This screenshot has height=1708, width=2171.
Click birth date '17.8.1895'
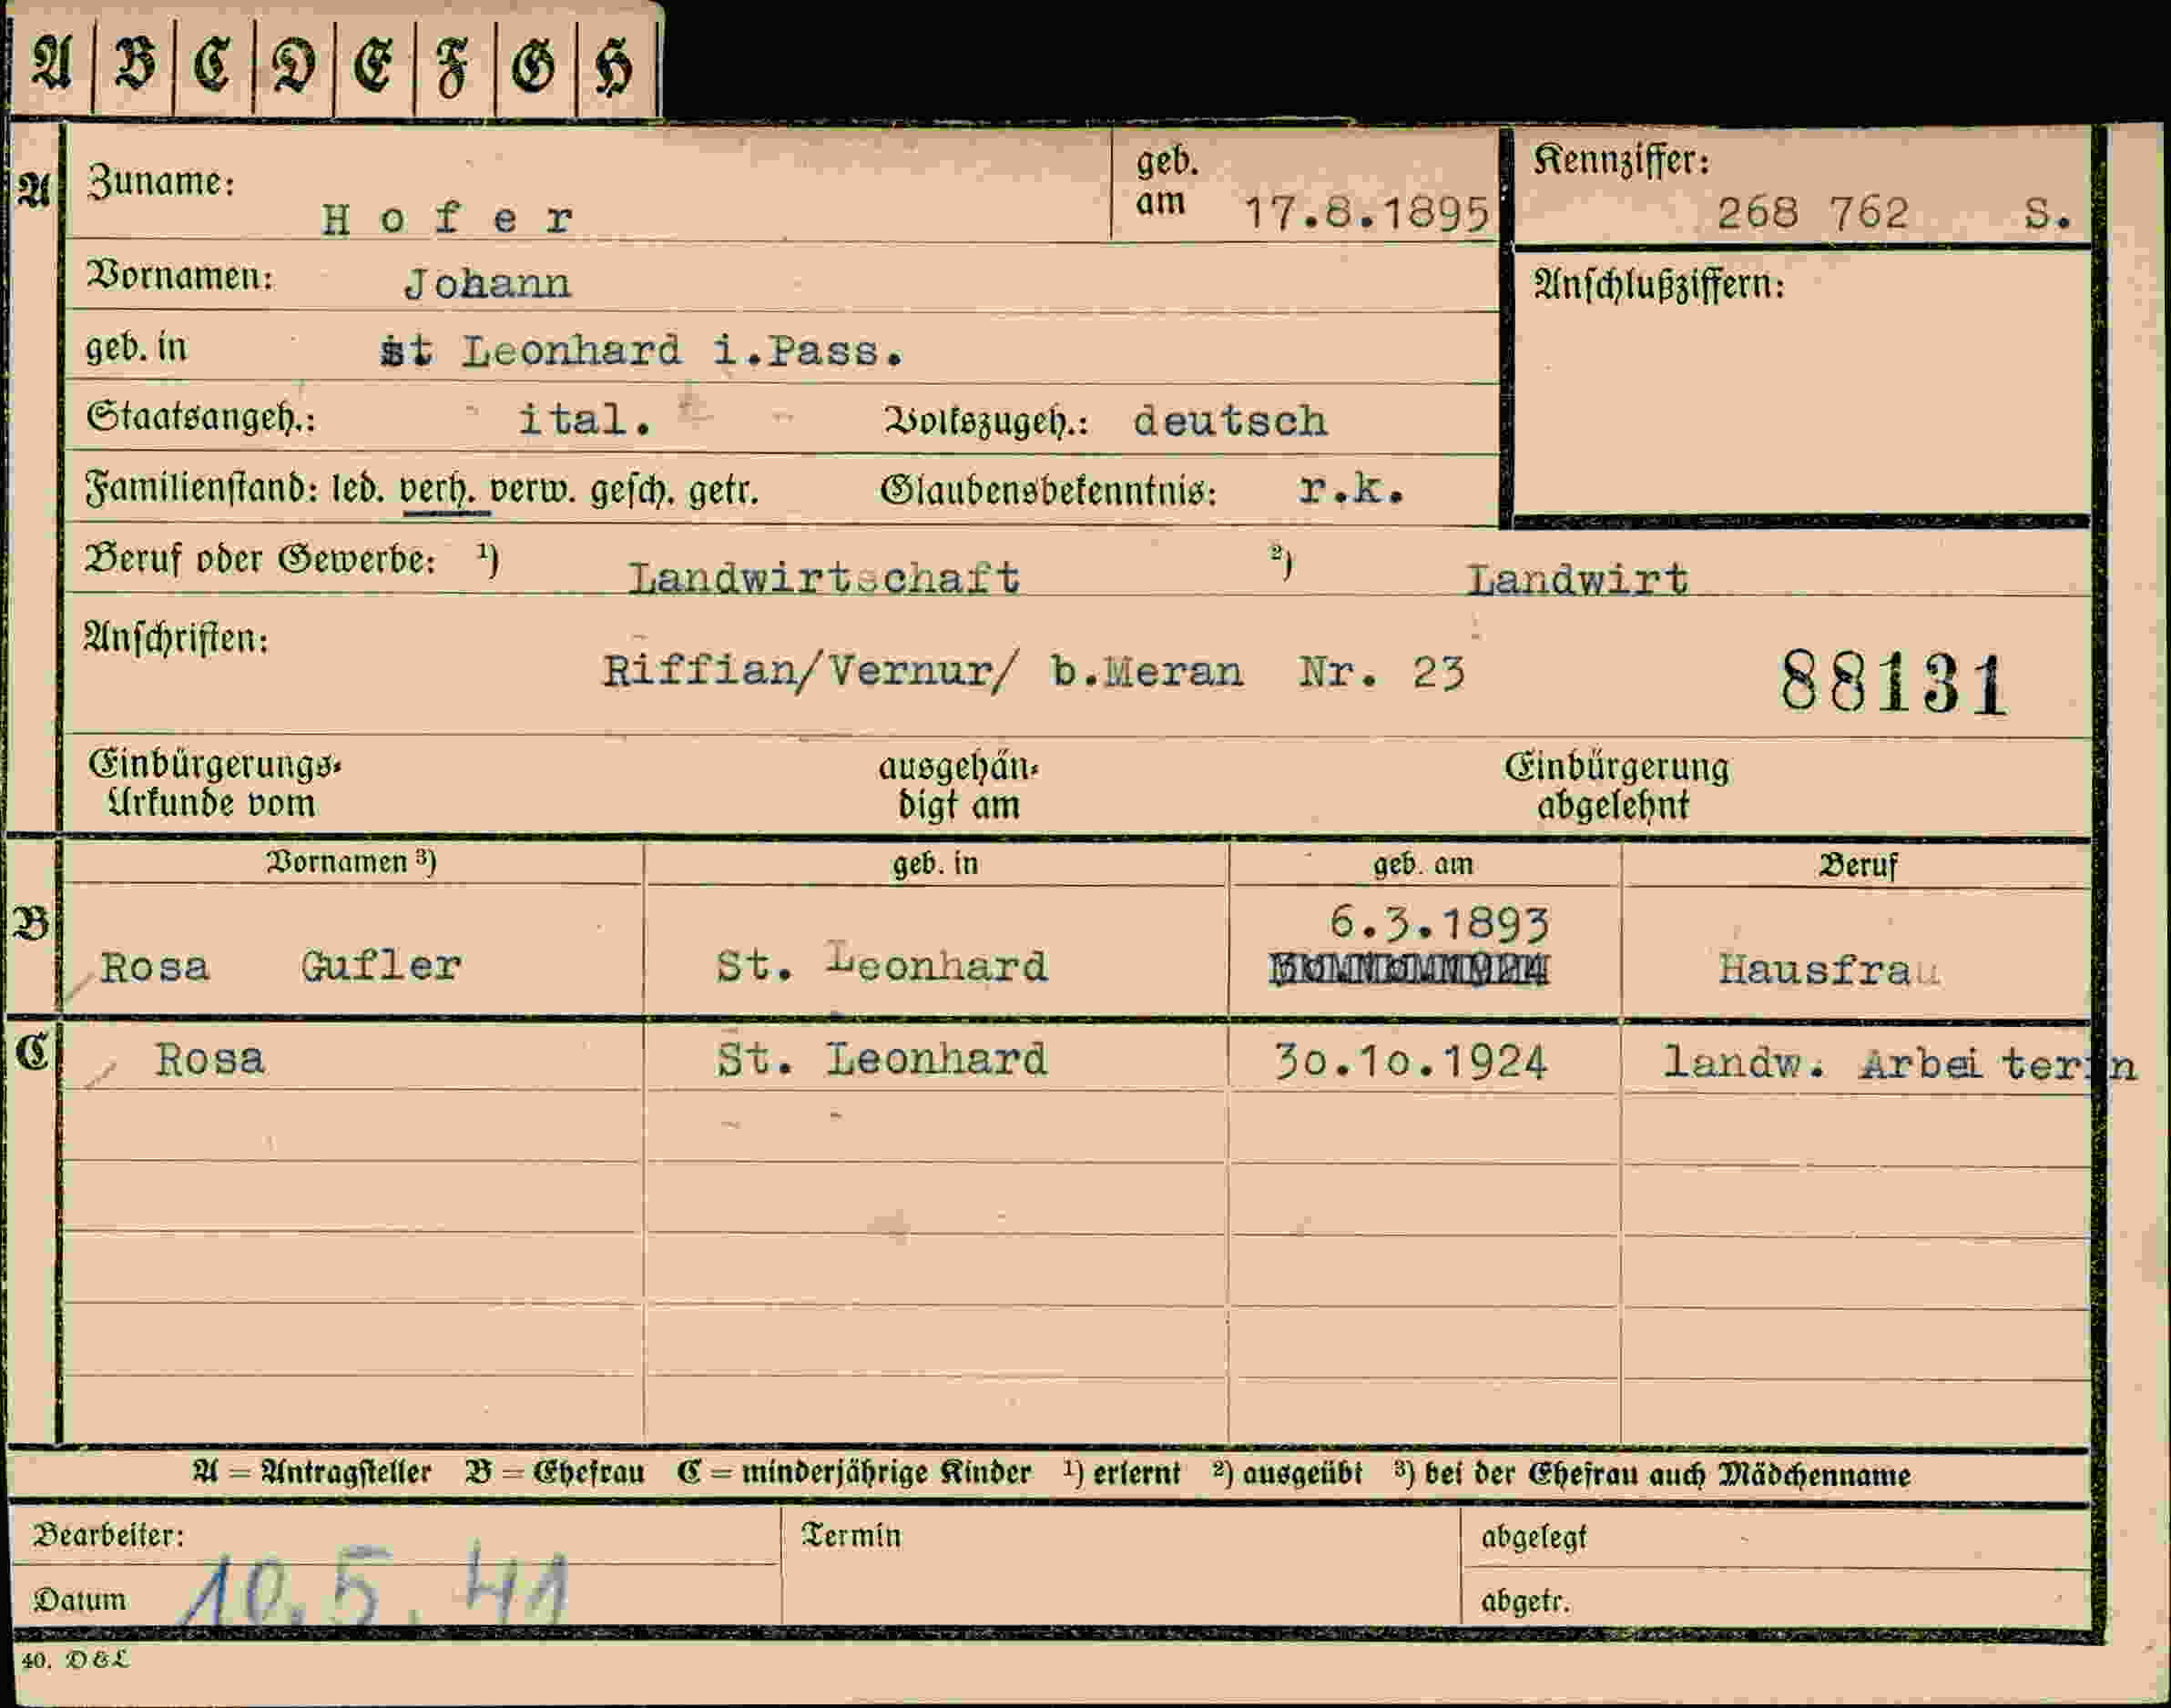click(1367, 213)
